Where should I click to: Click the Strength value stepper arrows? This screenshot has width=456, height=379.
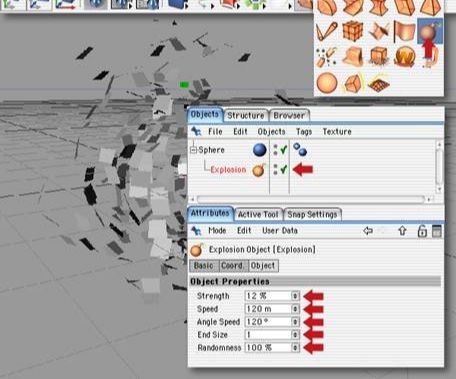click(295, 296)
